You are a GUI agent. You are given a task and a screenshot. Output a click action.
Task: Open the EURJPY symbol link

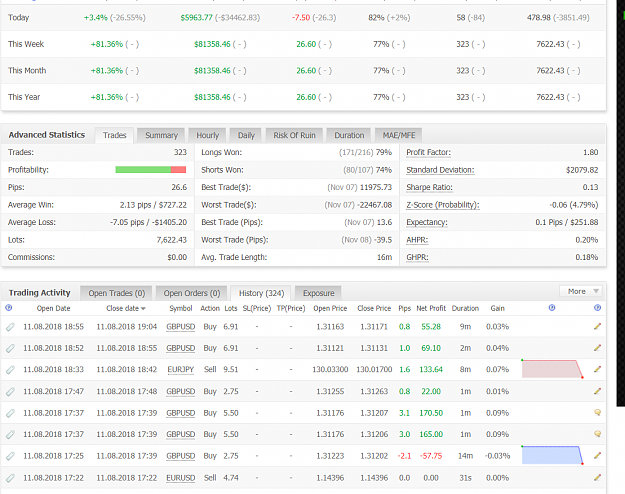point(181,370)
